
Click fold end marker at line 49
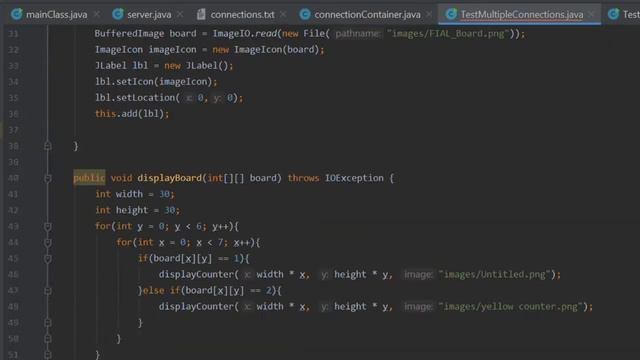(x=48, y=323)
